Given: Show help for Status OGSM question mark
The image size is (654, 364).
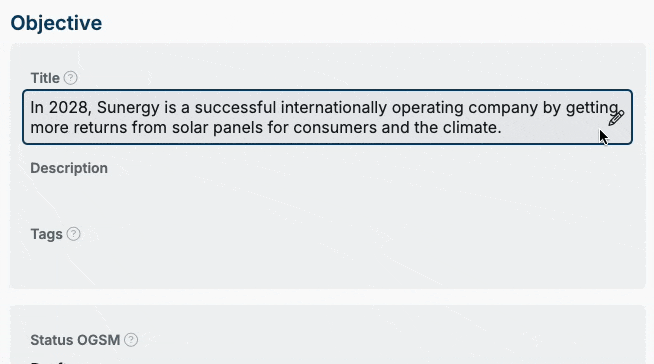Looking at the screenshot, I should pyautogui.click(x=131, y=340).
